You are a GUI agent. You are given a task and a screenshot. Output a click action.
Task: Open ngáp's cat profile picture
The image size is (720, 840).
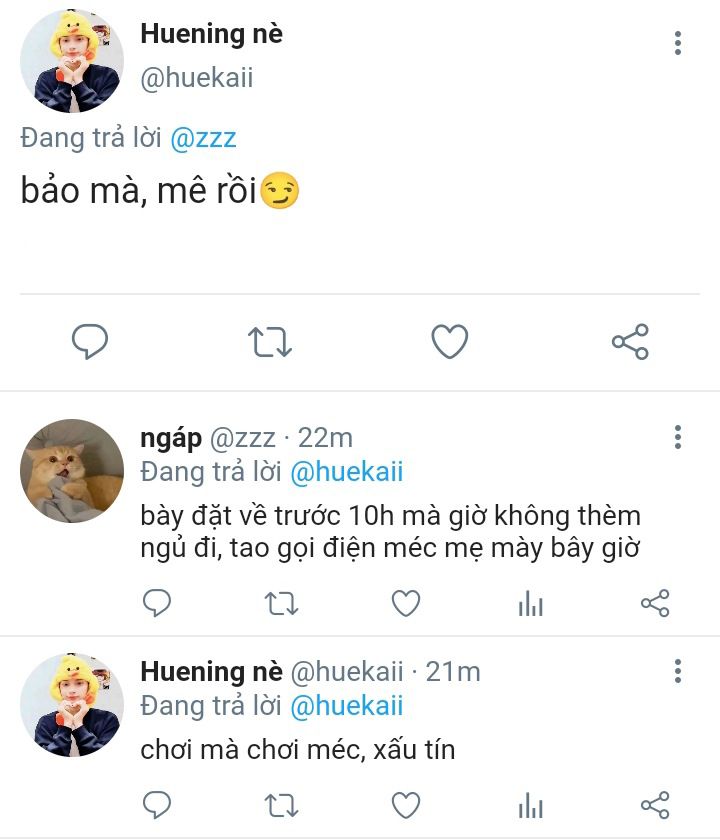[x=72, y=471]
